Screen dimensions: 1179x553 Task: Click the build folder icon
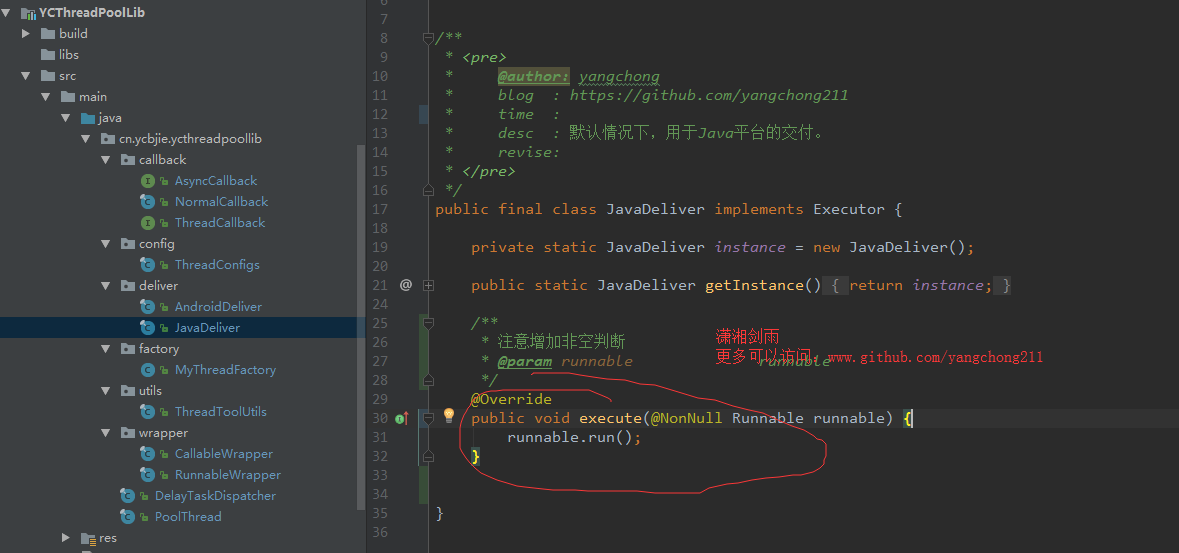coord(48,34)
